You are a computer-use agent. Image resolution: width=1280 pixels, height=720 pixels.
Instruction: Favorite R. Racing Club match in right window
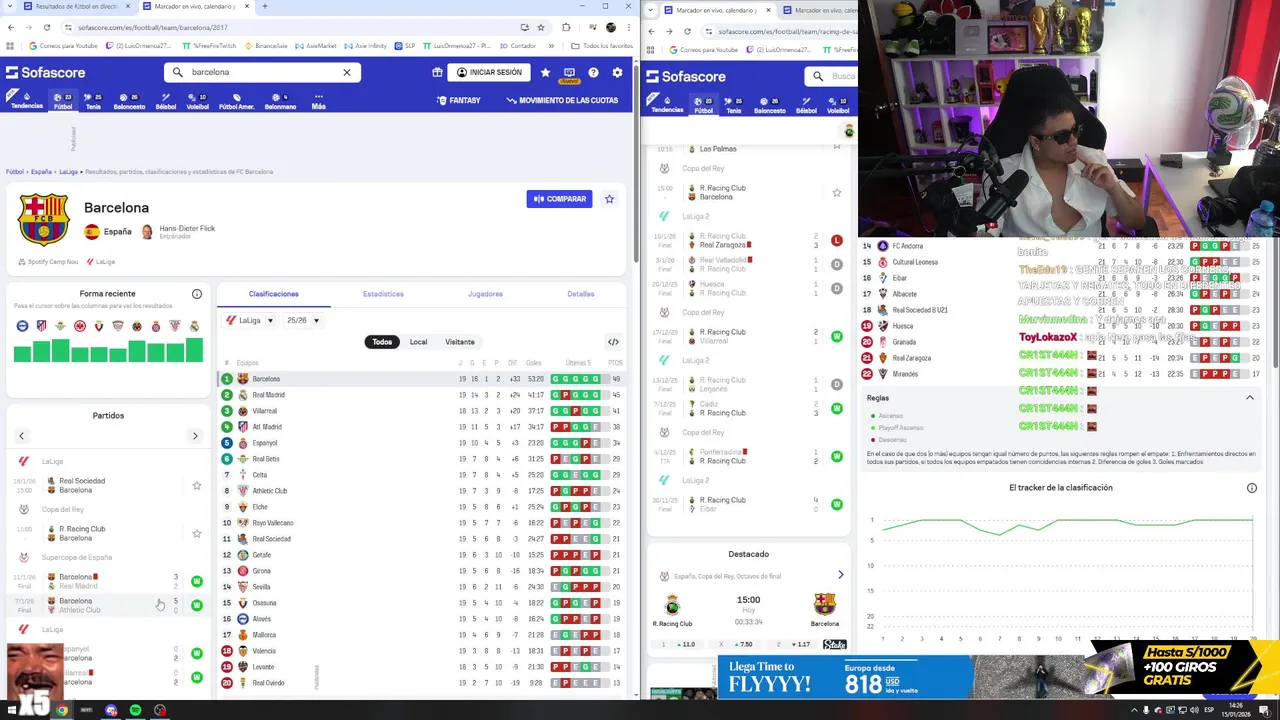point(837,193)
